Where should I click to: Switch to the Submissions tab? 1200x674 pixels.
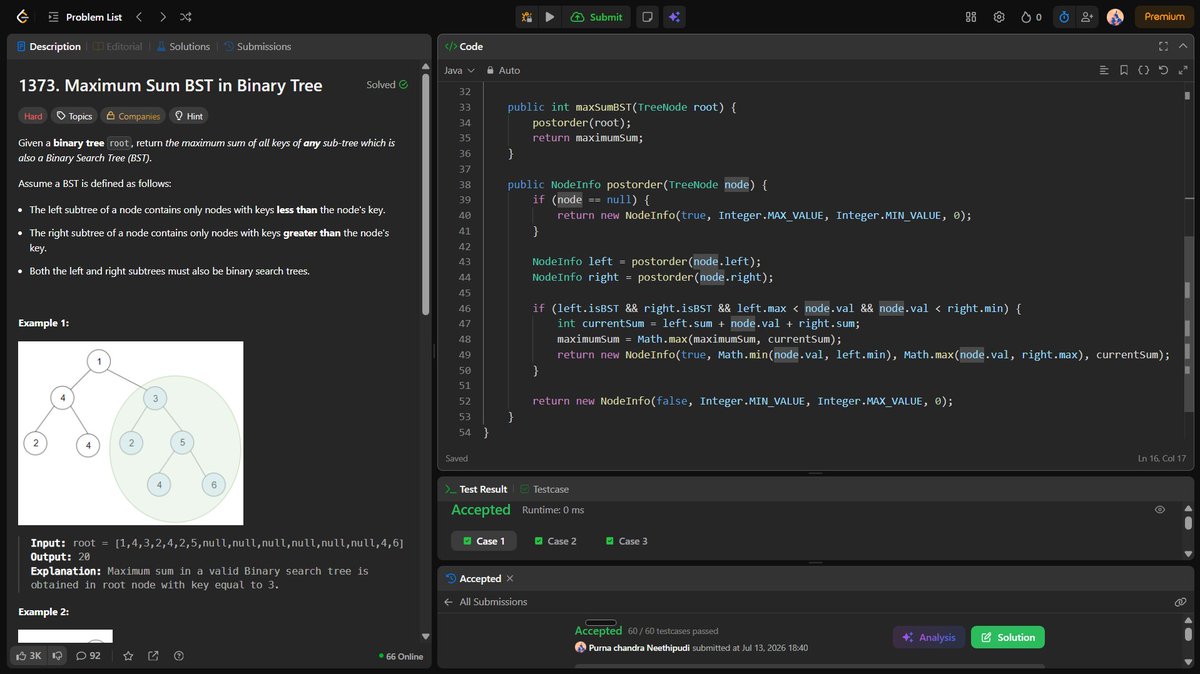tap(258, 46)
